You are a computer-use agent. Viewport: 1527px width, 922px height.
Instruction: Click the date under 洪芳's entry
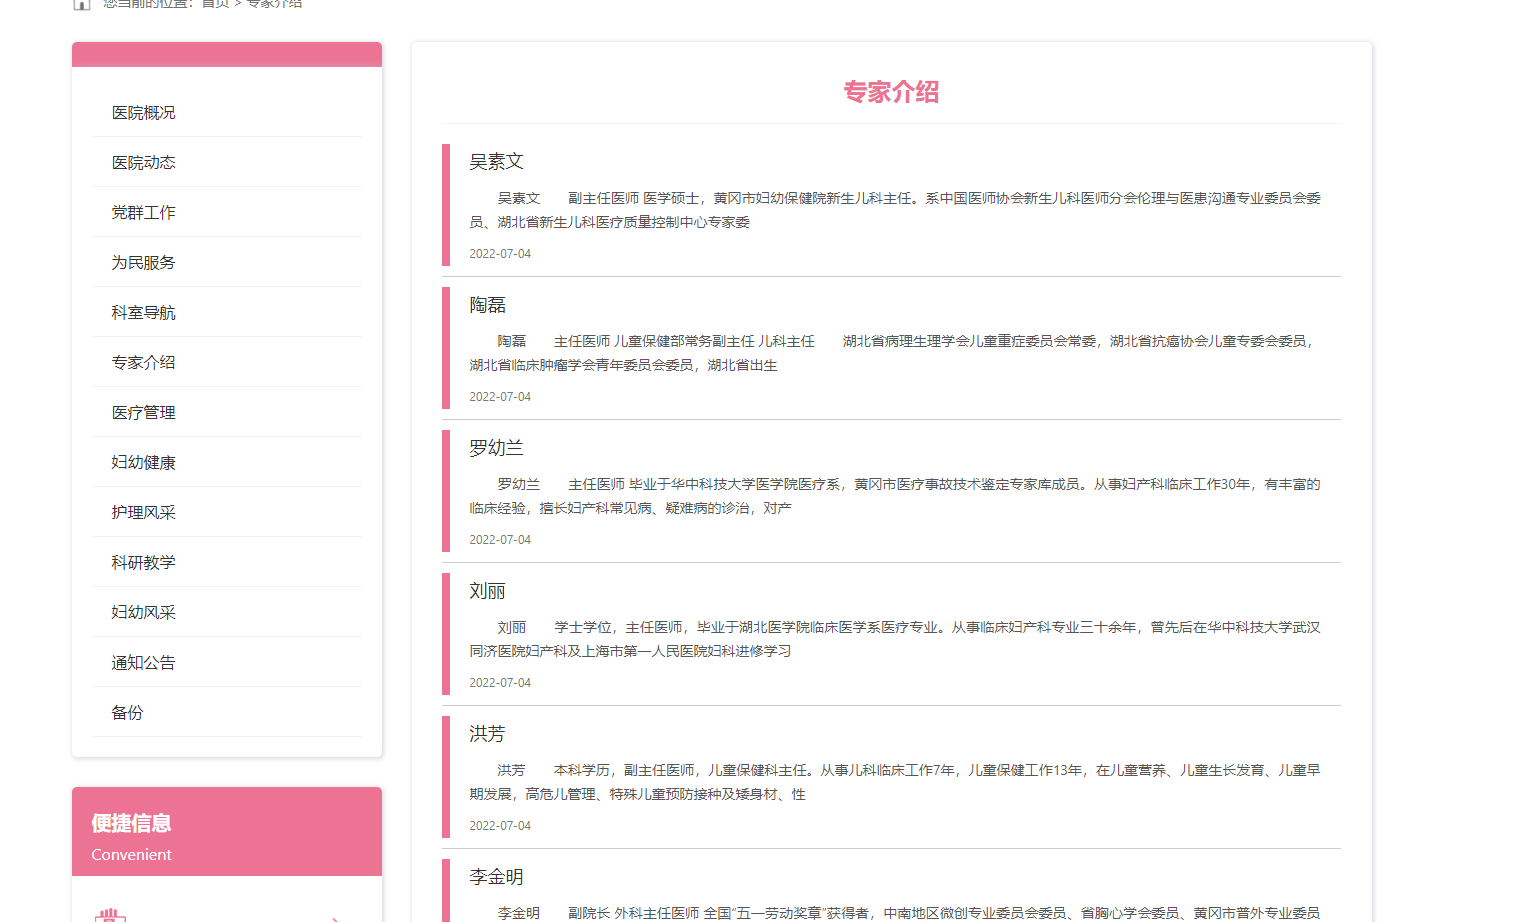[500, 826]
